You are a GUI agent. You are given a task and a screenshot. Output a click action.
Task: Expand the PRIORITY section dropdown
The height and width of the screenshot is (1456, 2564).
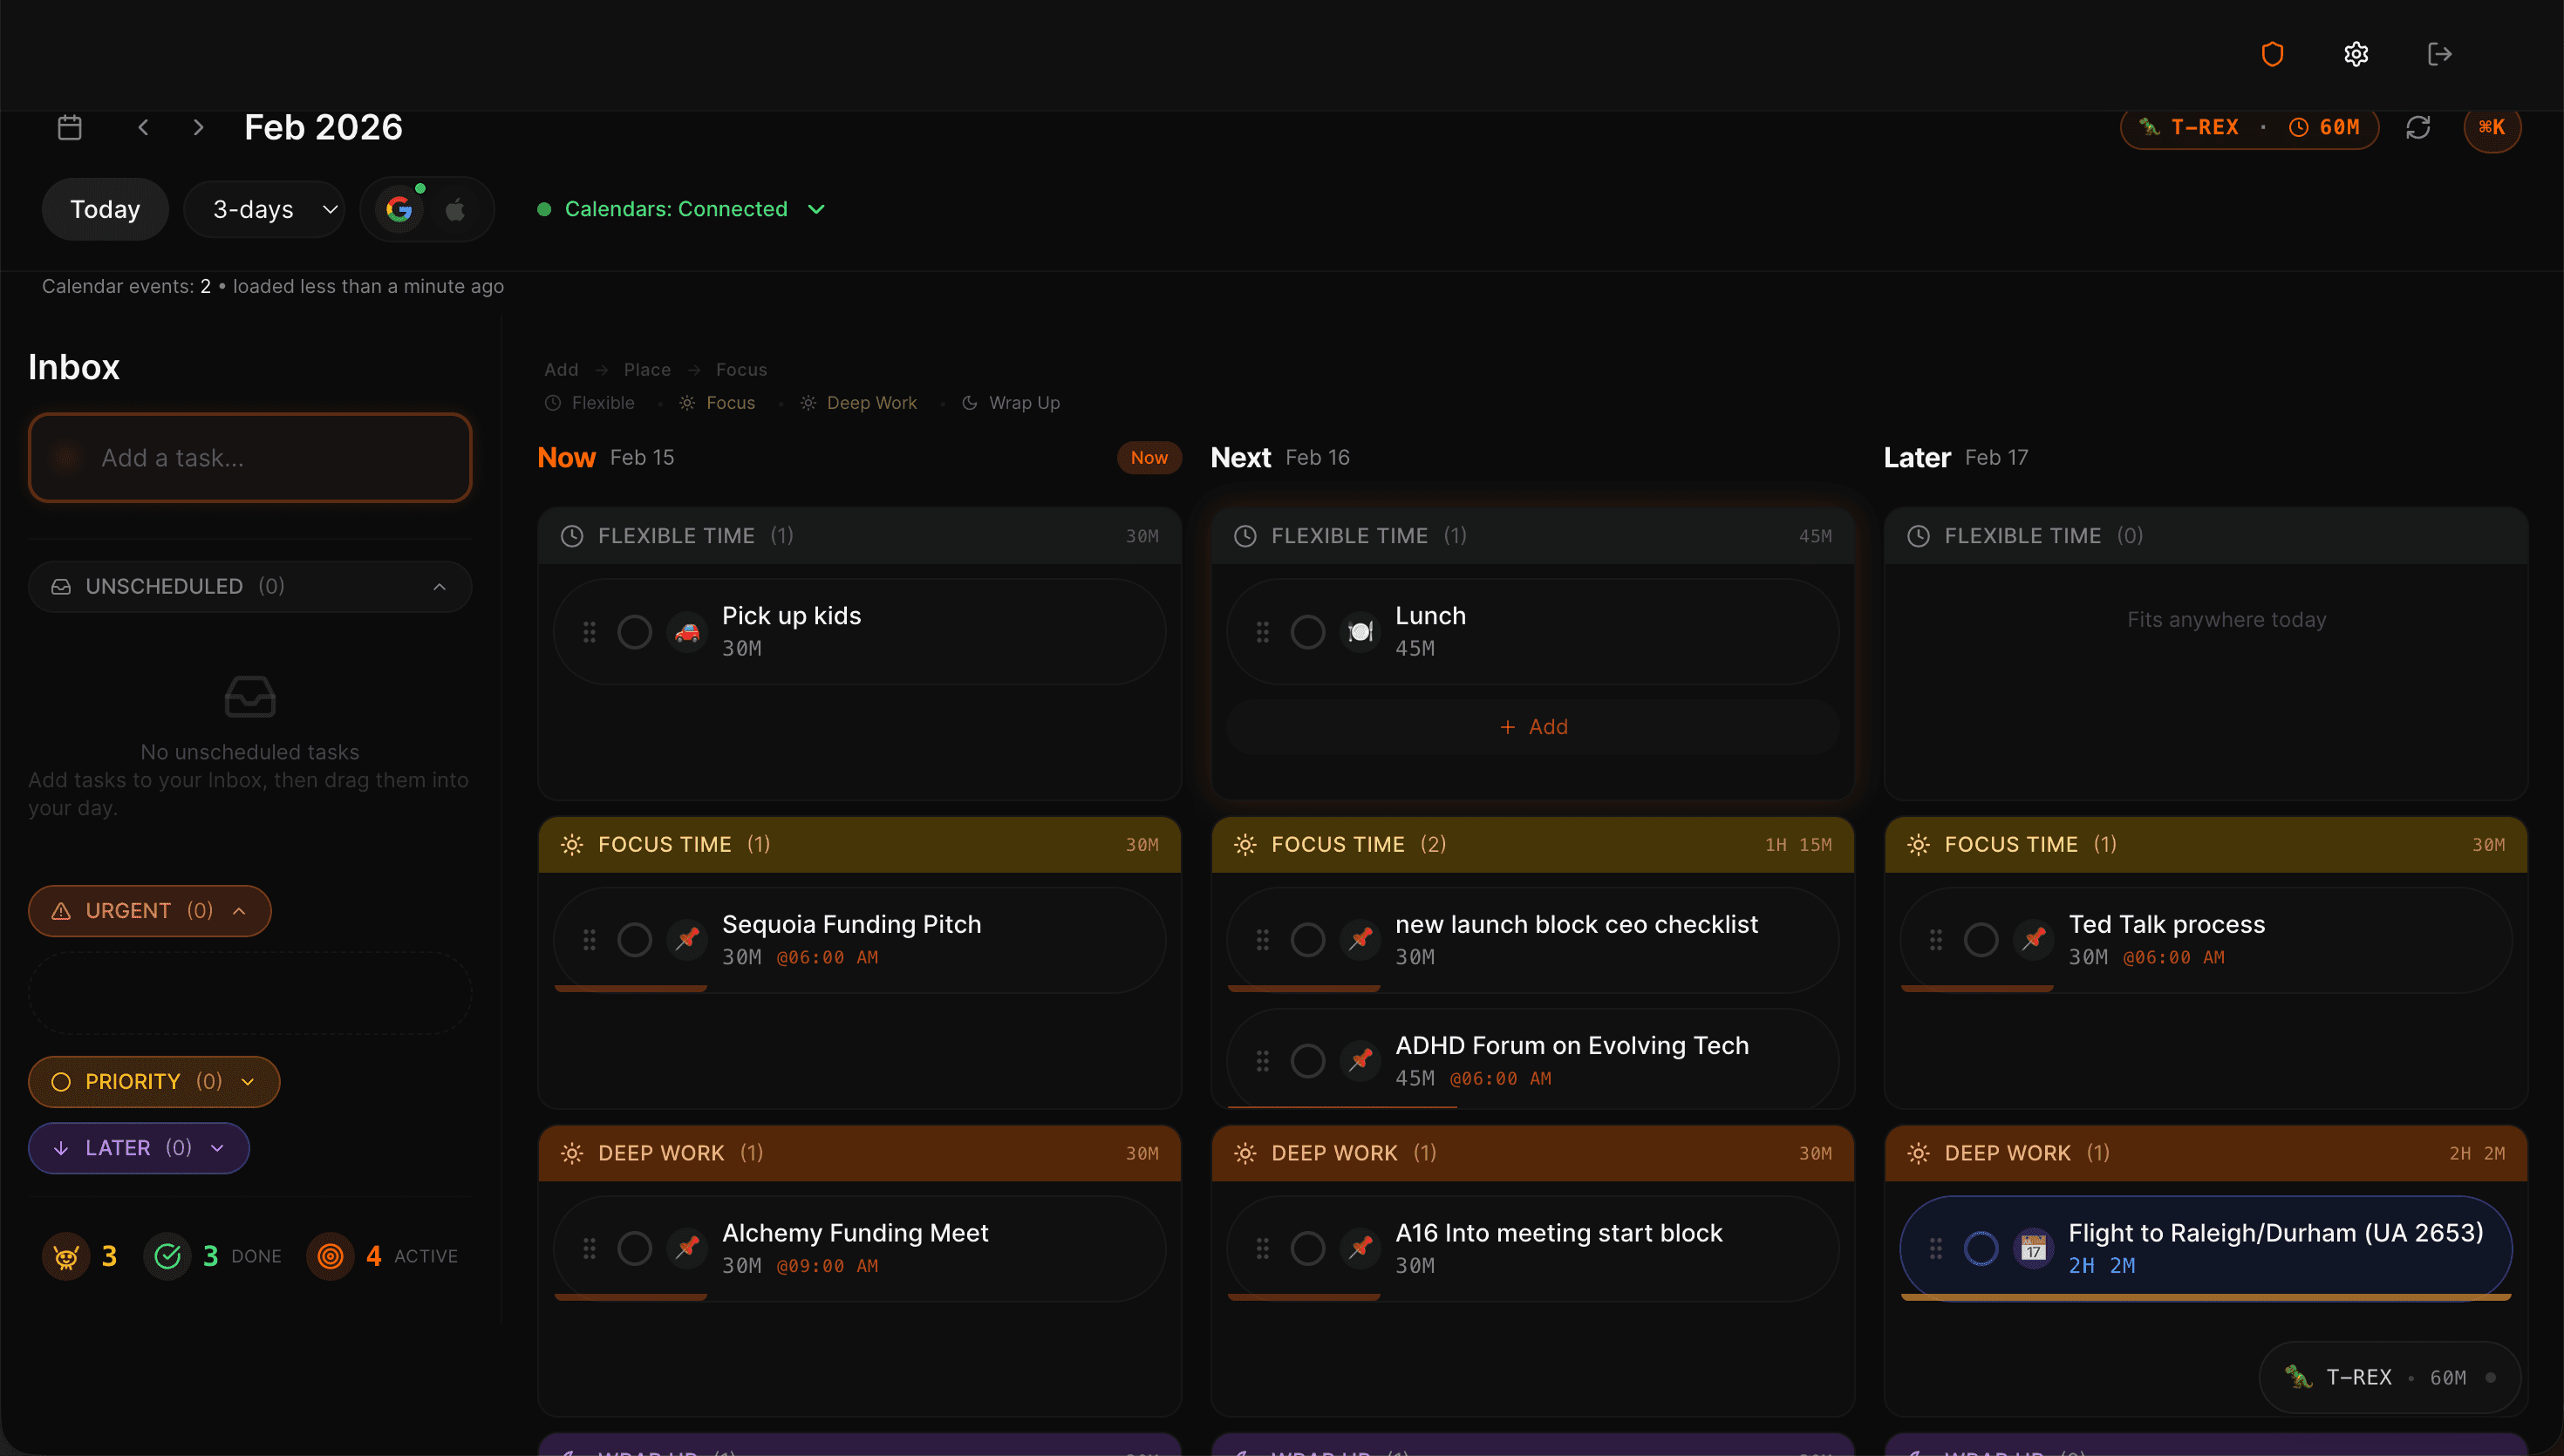(x=246, y=1081)
